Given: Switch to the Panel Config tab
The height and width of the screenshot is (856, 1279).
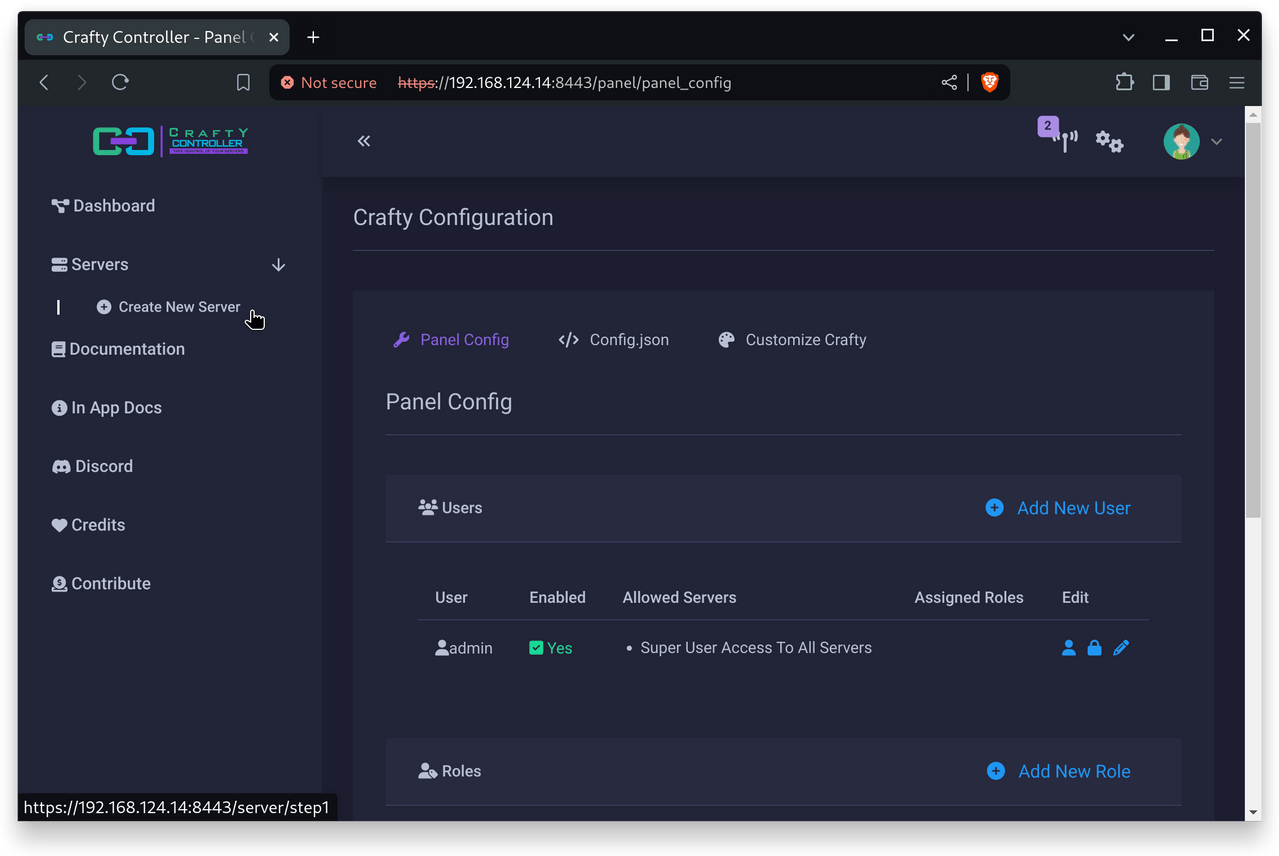Looking at the screenshot, I should click(x=451, y=340).
